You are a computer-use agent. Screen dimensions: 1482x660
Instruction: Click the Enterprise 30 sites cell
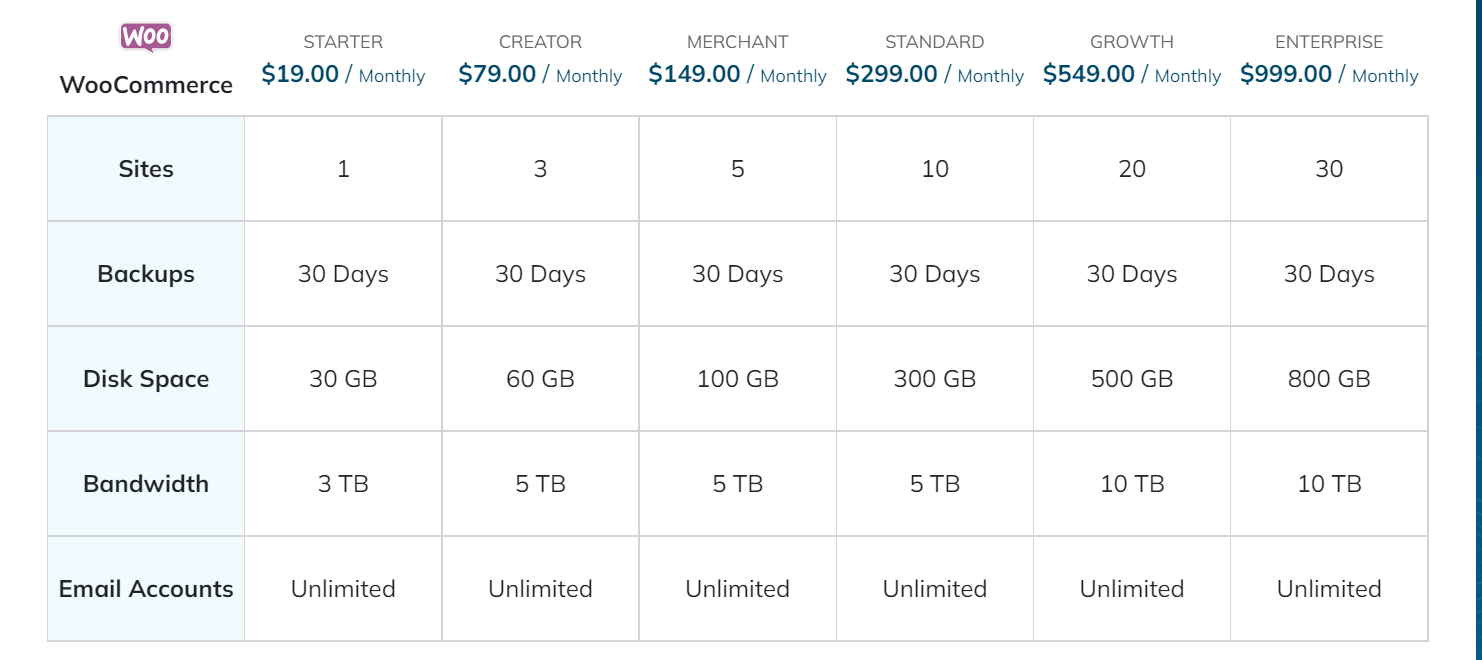tap(1329, 169)
